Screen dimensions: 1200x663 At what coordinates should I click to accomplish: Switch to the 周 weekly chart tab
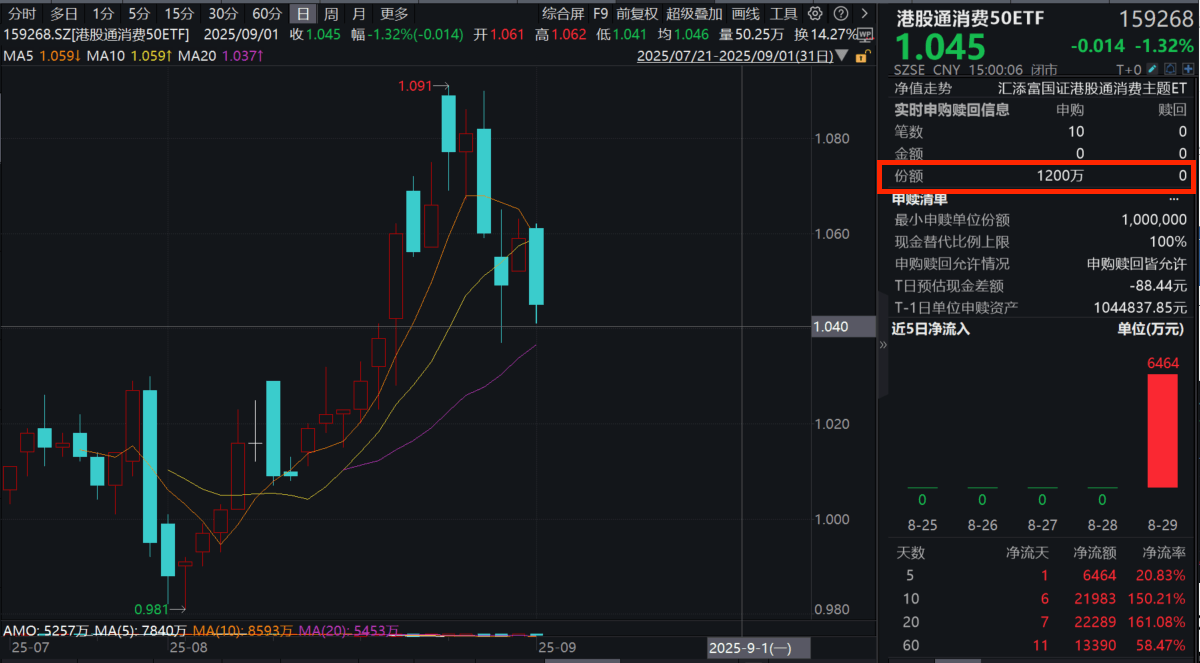[x=330, y=14]
